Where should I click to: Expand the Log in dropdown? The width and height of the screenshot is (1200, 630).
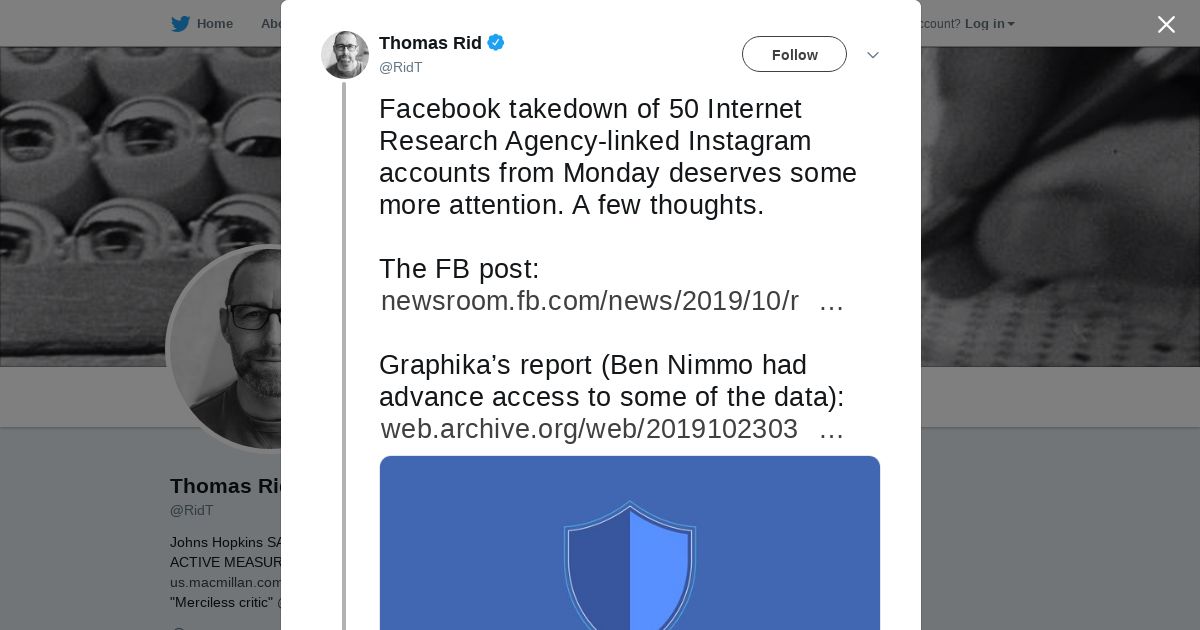point(989,24)
